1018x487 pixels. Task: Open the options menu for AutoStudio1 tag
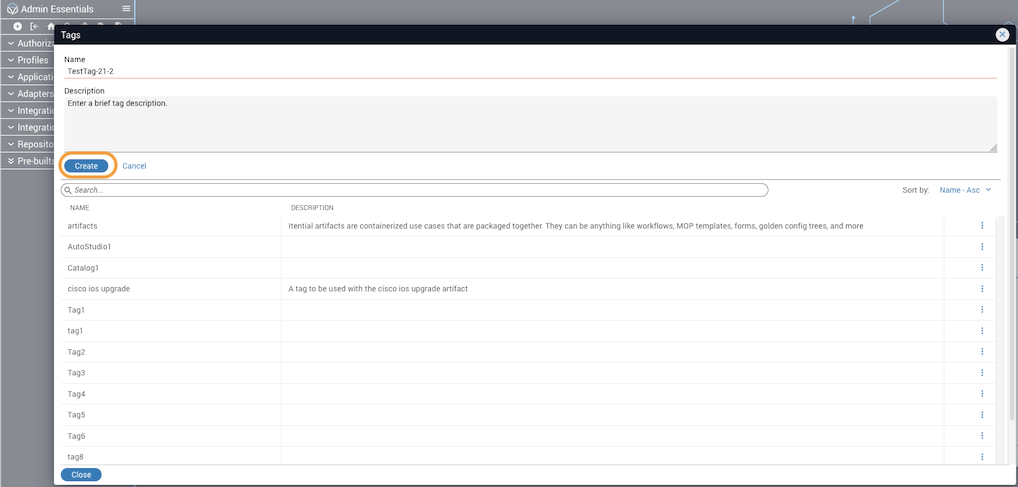coord(982,247)
